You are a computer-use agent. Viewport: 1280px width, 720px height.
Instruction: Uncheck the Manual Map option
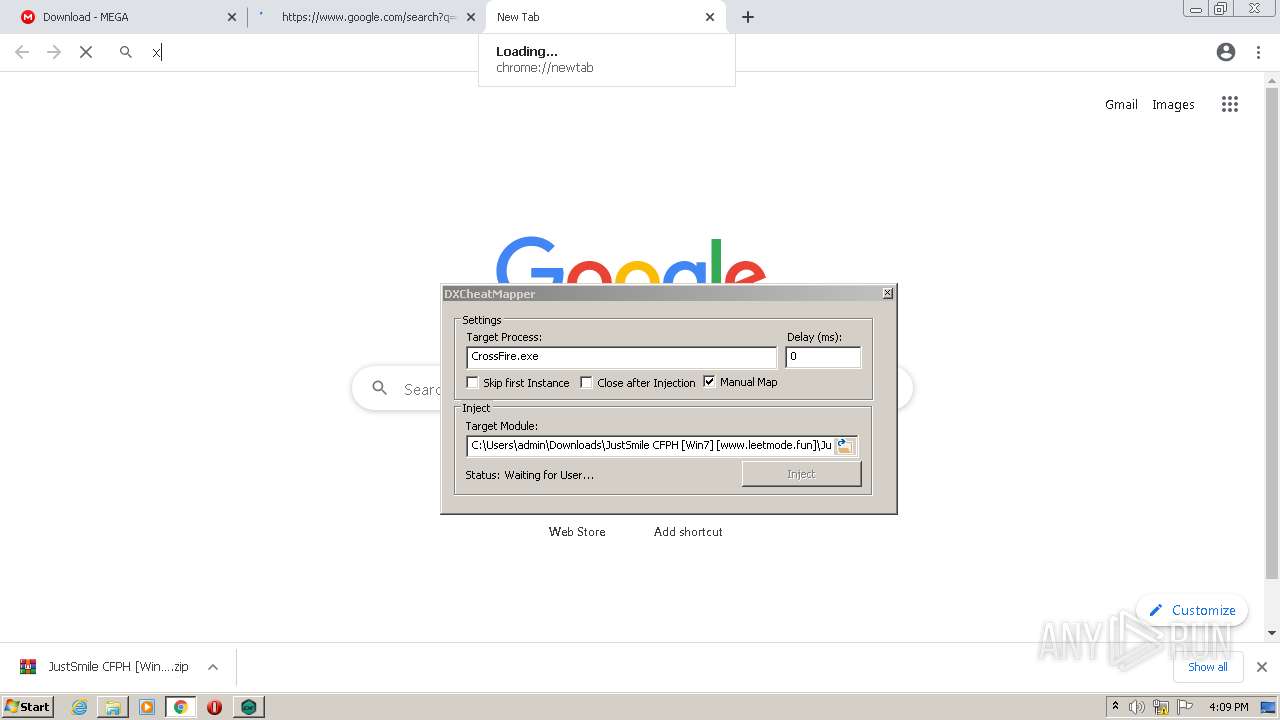pos(710,382)
